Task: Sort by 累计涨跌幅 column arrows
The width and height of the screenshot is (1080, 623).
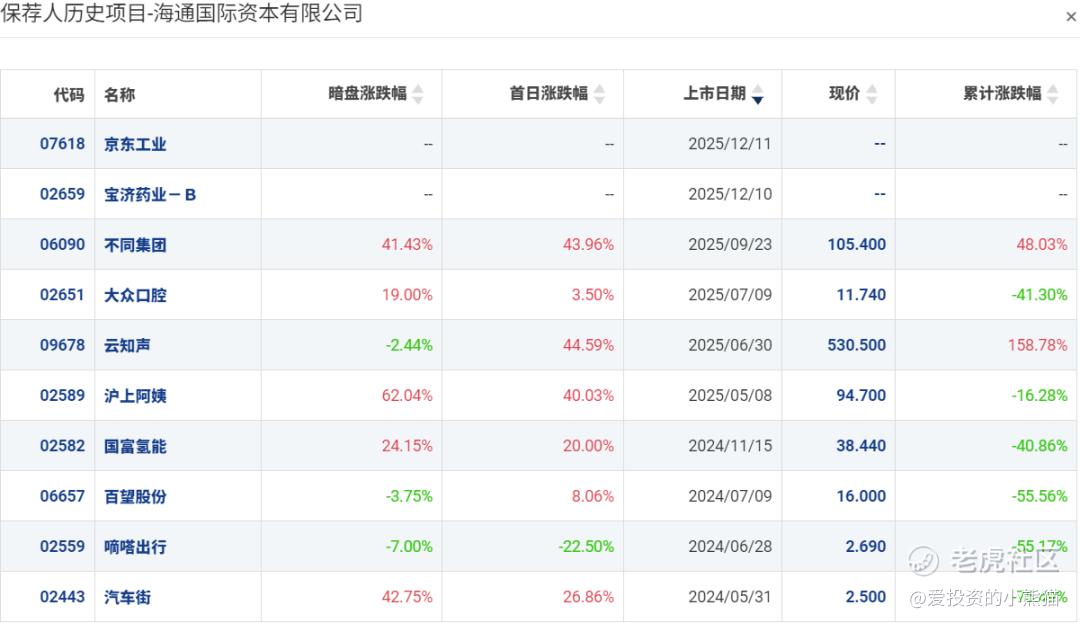Action: pos(1052,94)
